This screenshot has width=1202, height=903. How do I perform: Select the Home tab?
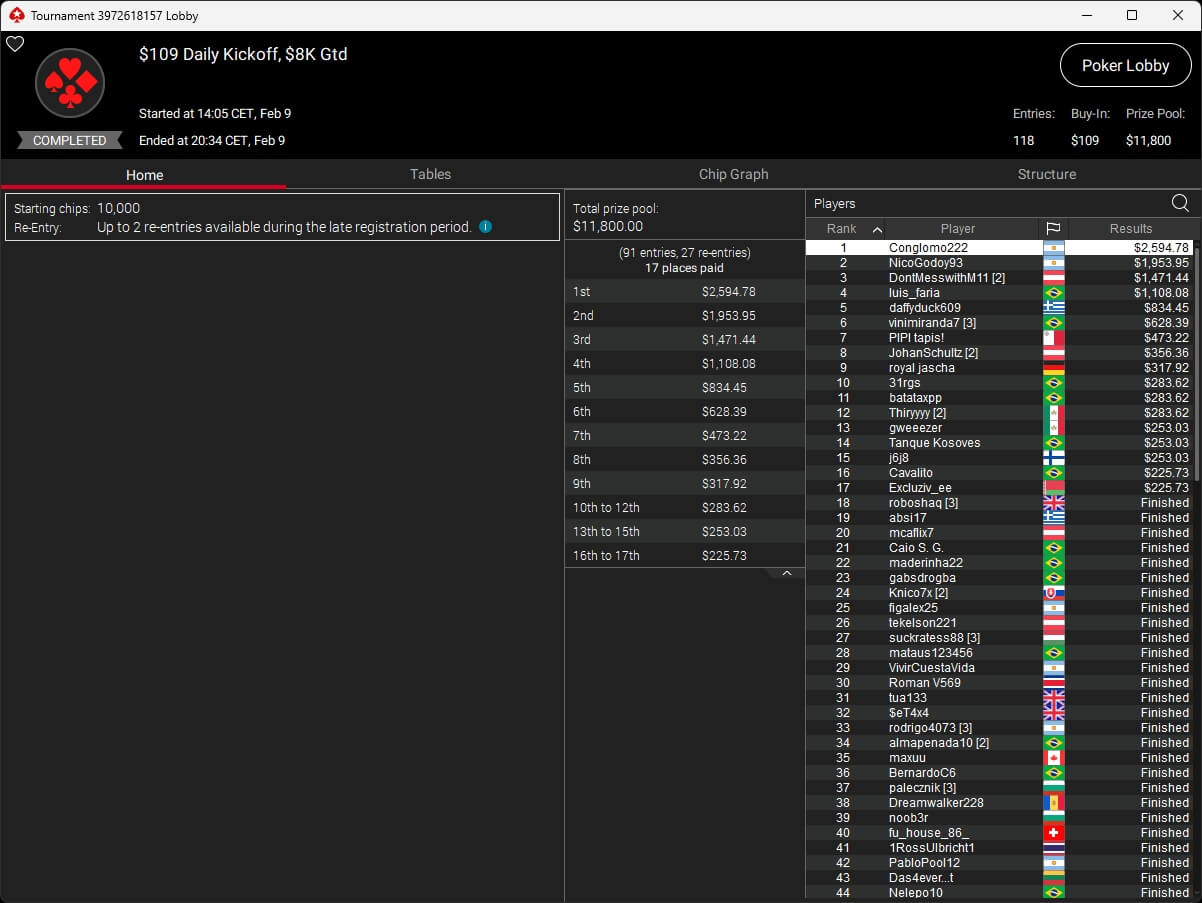pos(144,175)
